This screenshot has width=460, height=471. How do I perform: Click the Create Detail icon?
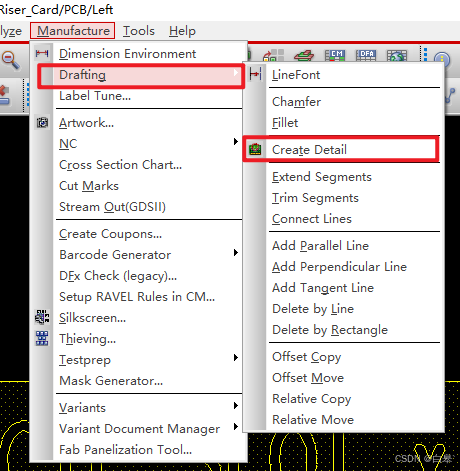click(x=255, y=149)
